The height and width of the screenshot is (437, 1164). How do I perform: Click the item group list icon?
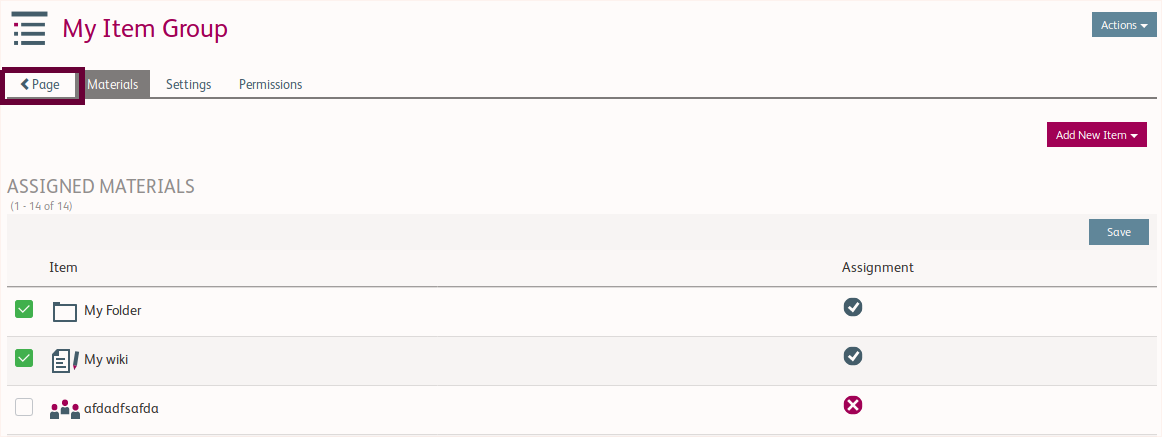click(30, 28)
